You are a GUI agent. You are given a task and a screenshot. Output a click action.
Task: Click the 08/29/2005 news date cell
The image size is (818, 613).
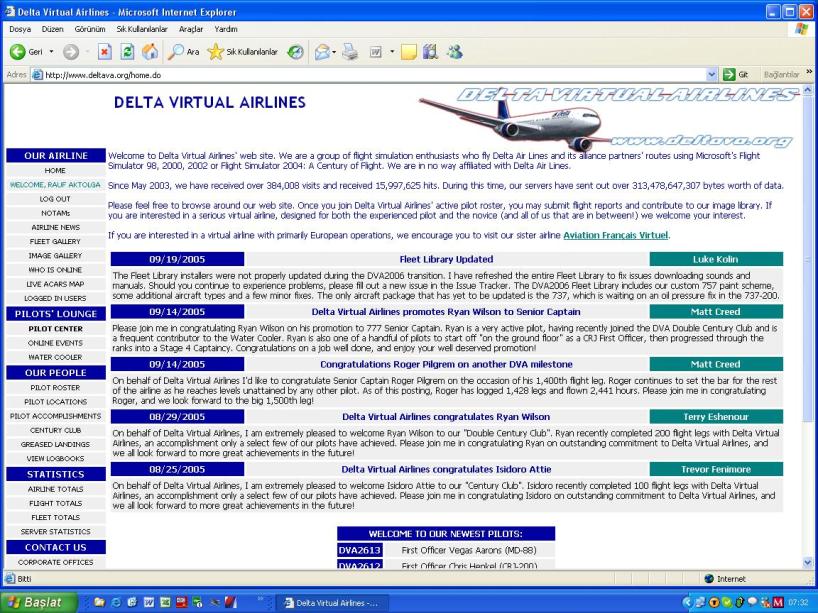(x=177, y=417)
